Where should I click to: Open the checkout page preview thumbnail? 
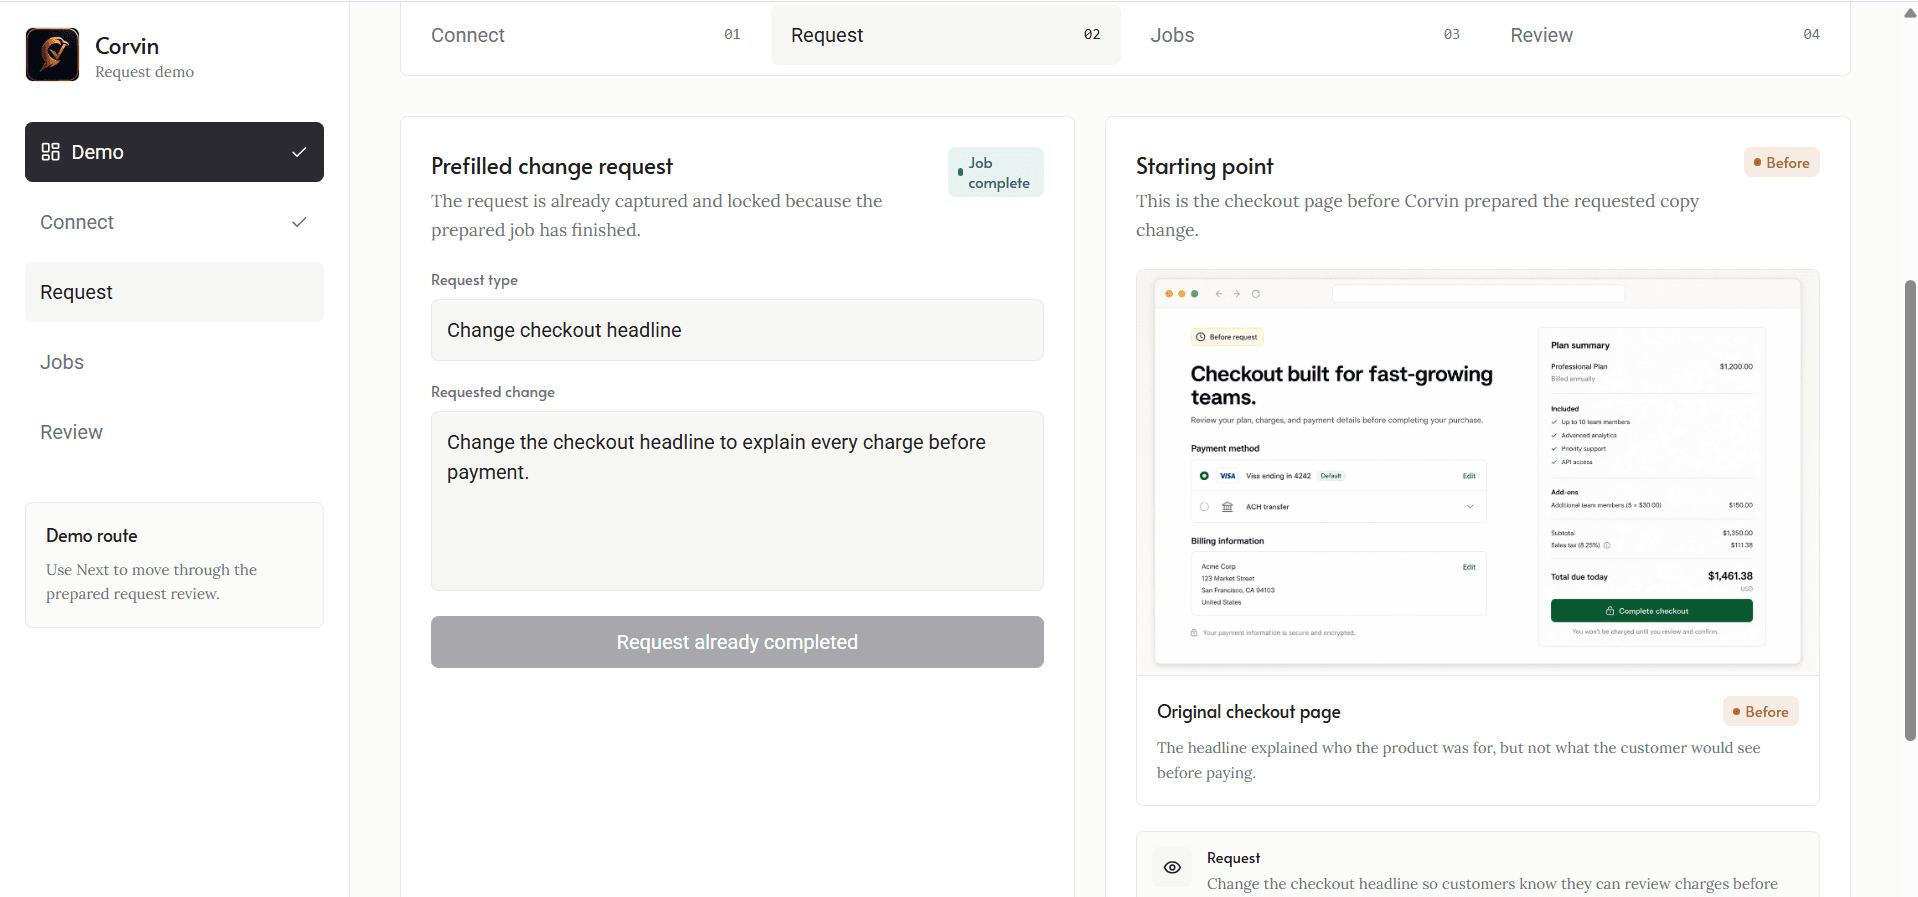[1477, 472]
